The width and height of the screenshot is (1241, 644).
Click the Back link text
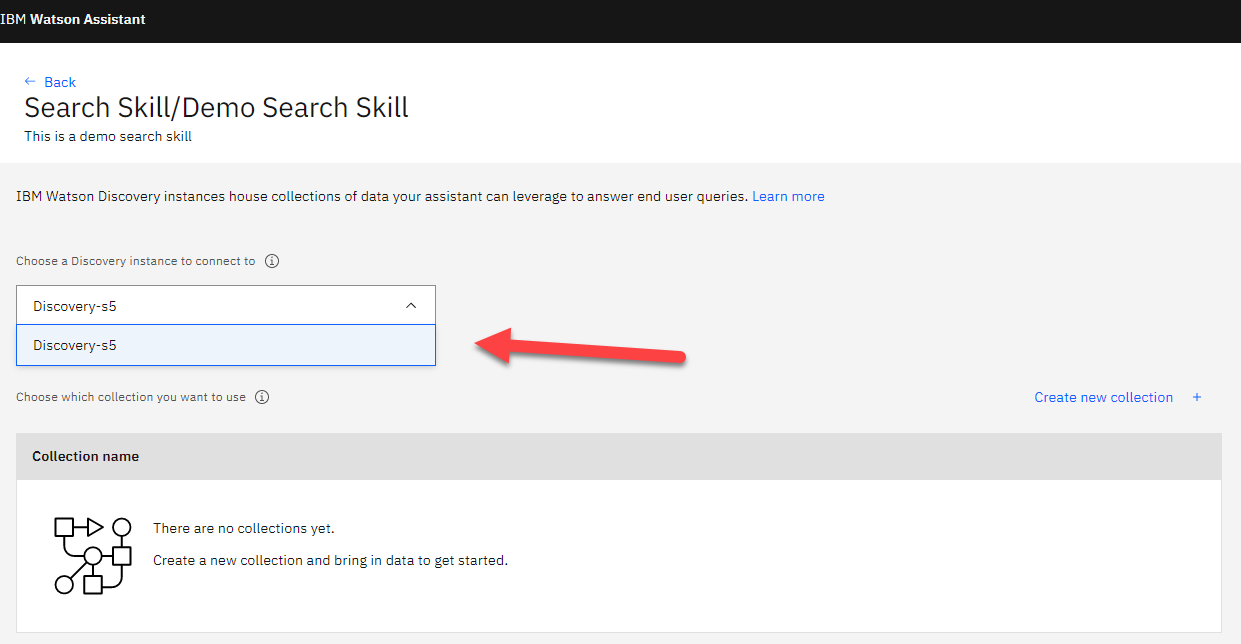point(60,82)
